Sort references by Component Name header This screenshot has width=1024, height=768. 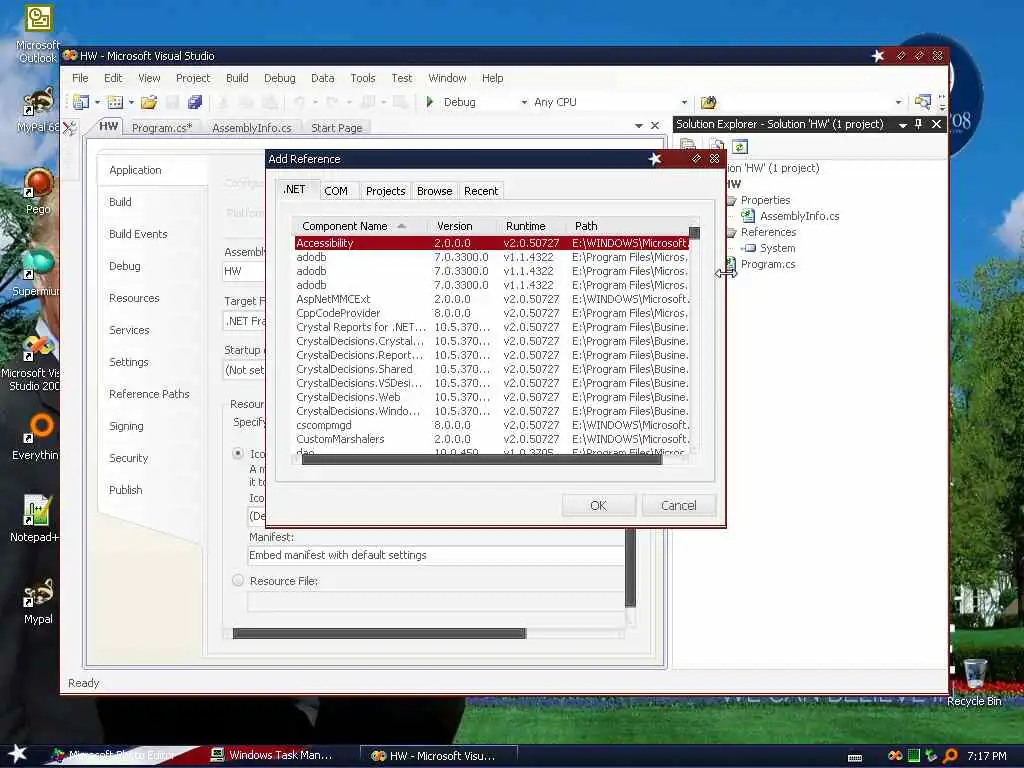point(359,226)
